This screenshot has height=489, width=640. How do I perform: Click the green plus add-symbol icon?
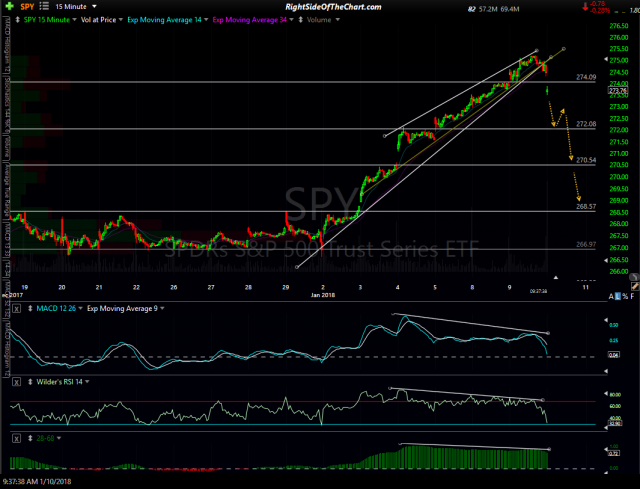click(9, 6)
